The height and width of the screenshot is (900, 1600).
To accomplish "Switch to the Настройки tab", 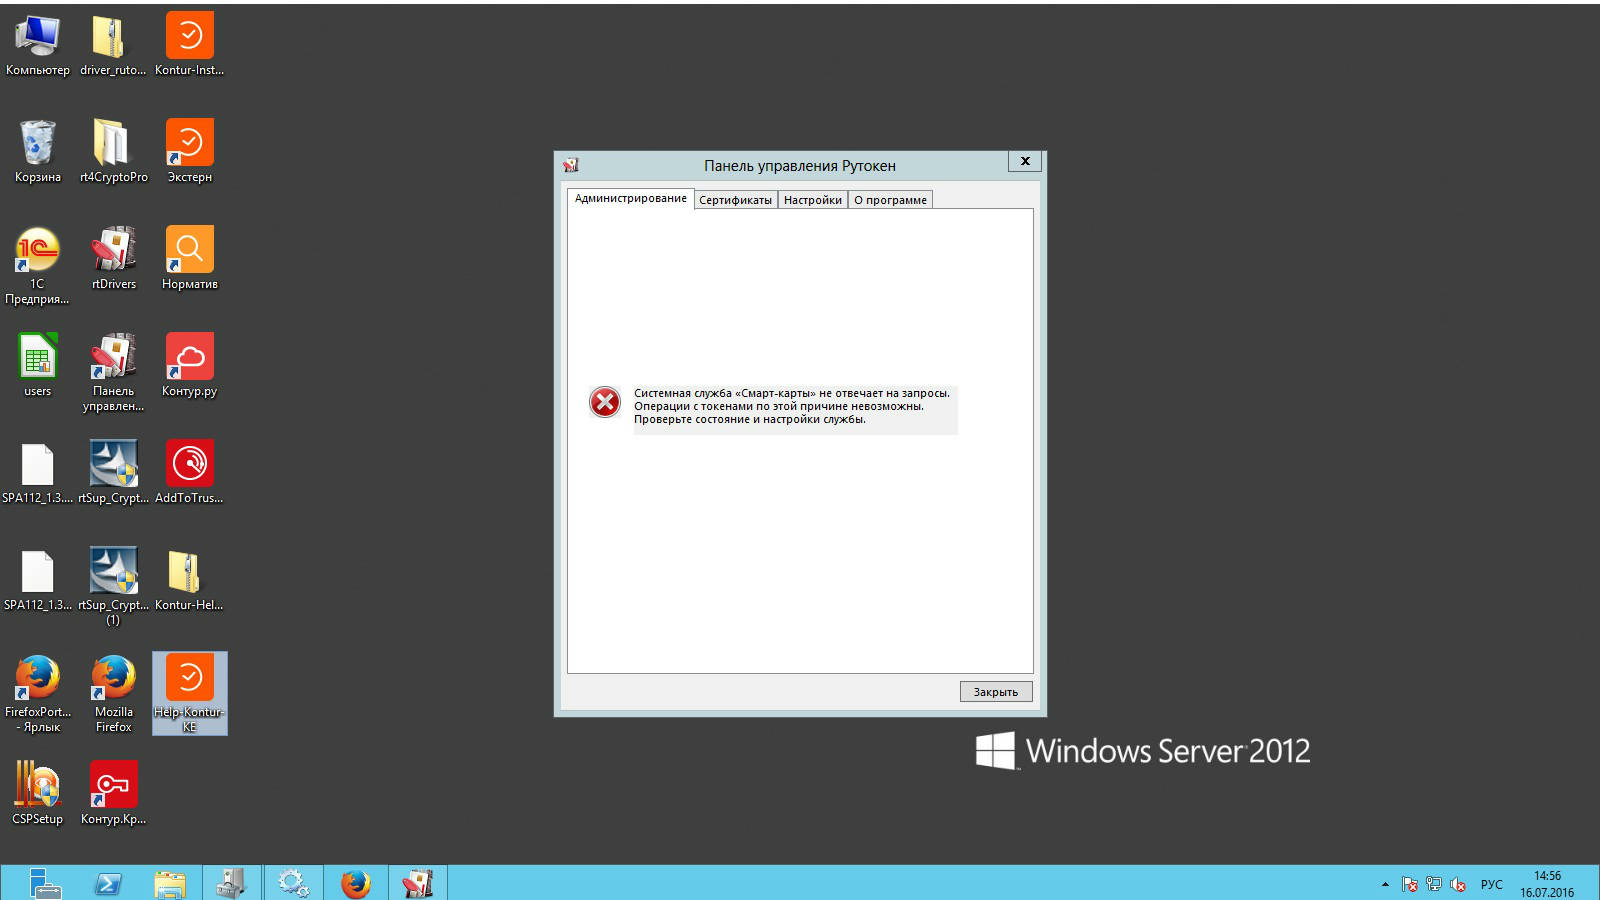I will (812, 200).
